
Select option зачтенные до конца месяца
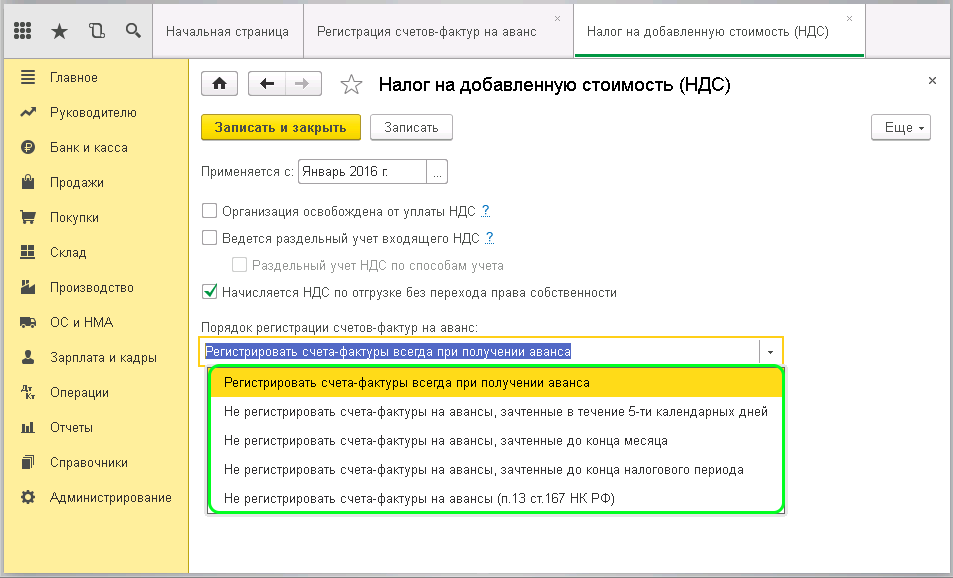coord(446,440)
